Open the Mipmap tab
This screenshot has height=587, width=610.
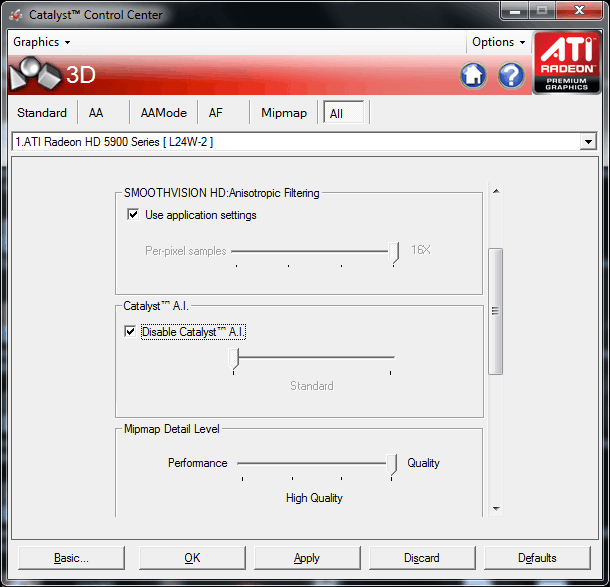point(284,113)
